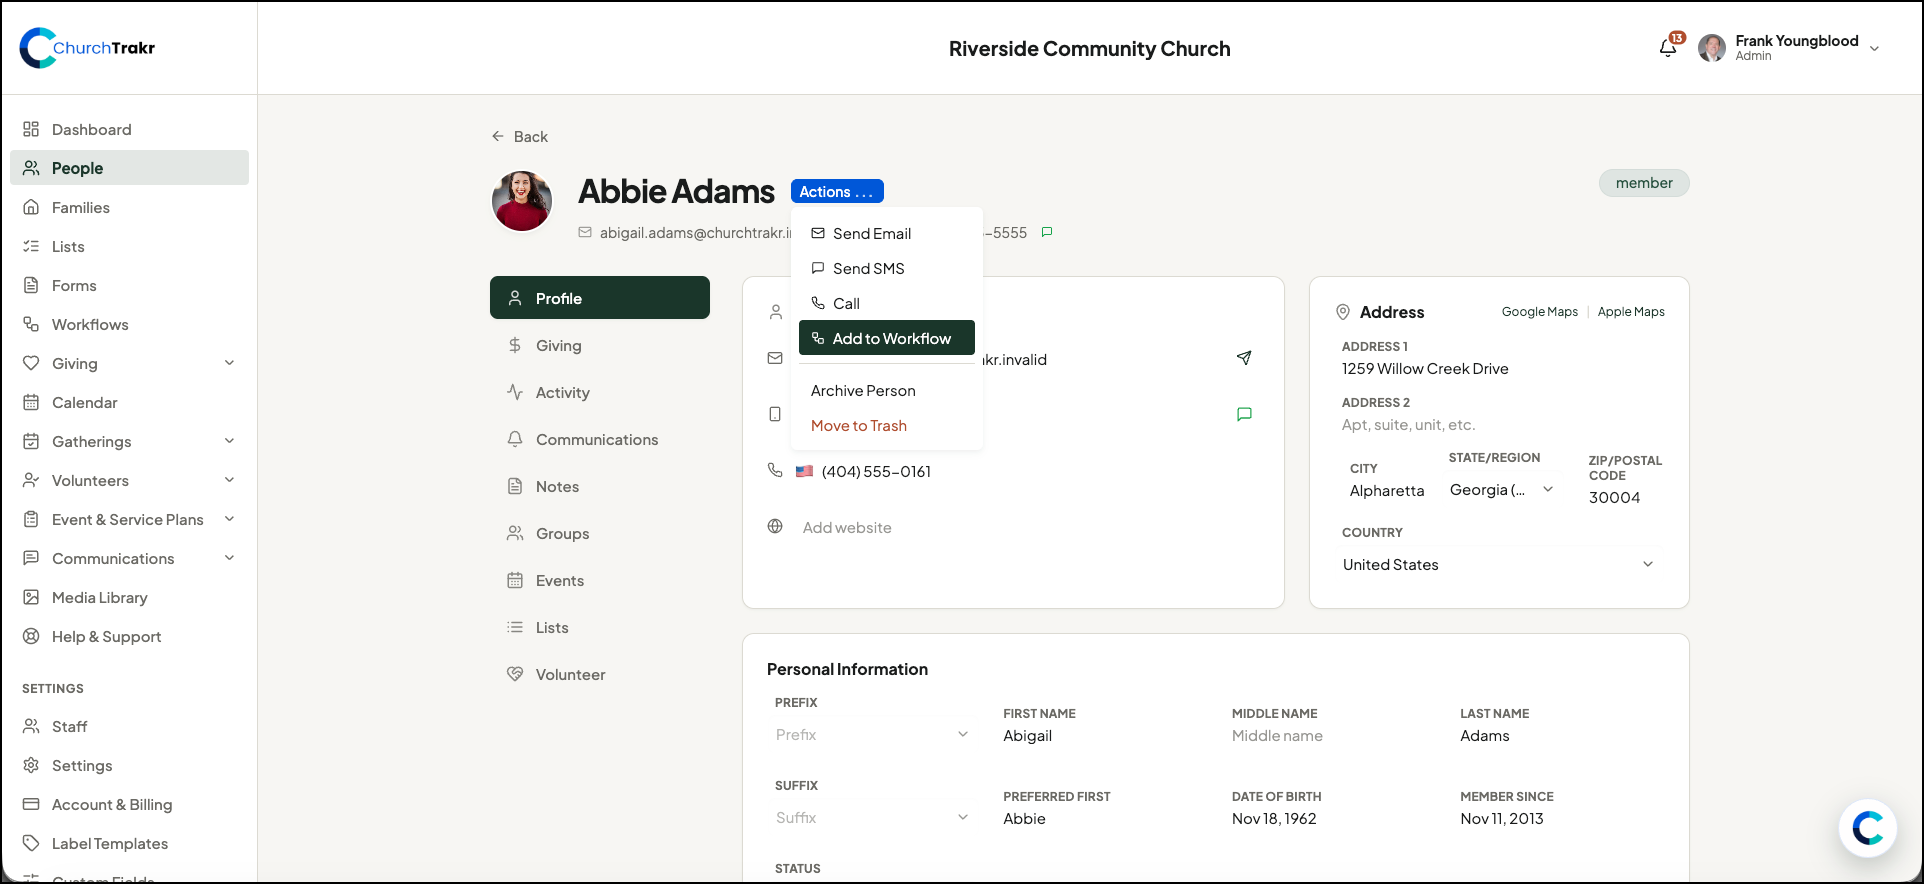Click the US flag country code icon
Screen dimensions: 1924x884
coord(804,471)
